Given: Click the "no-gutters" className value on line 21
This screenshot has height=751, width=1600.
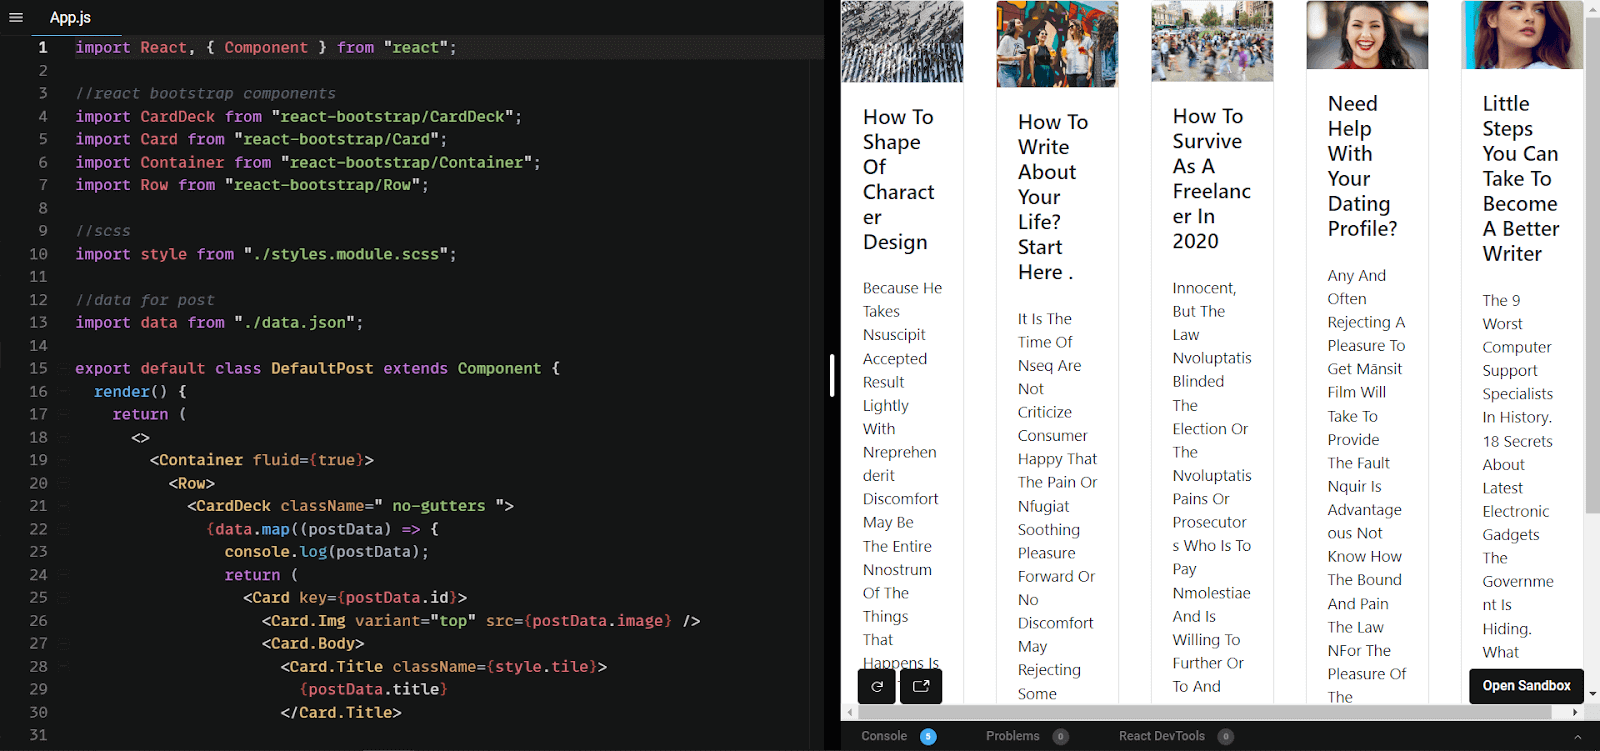Looking at the screenshot, I should (x=438, y=507).
